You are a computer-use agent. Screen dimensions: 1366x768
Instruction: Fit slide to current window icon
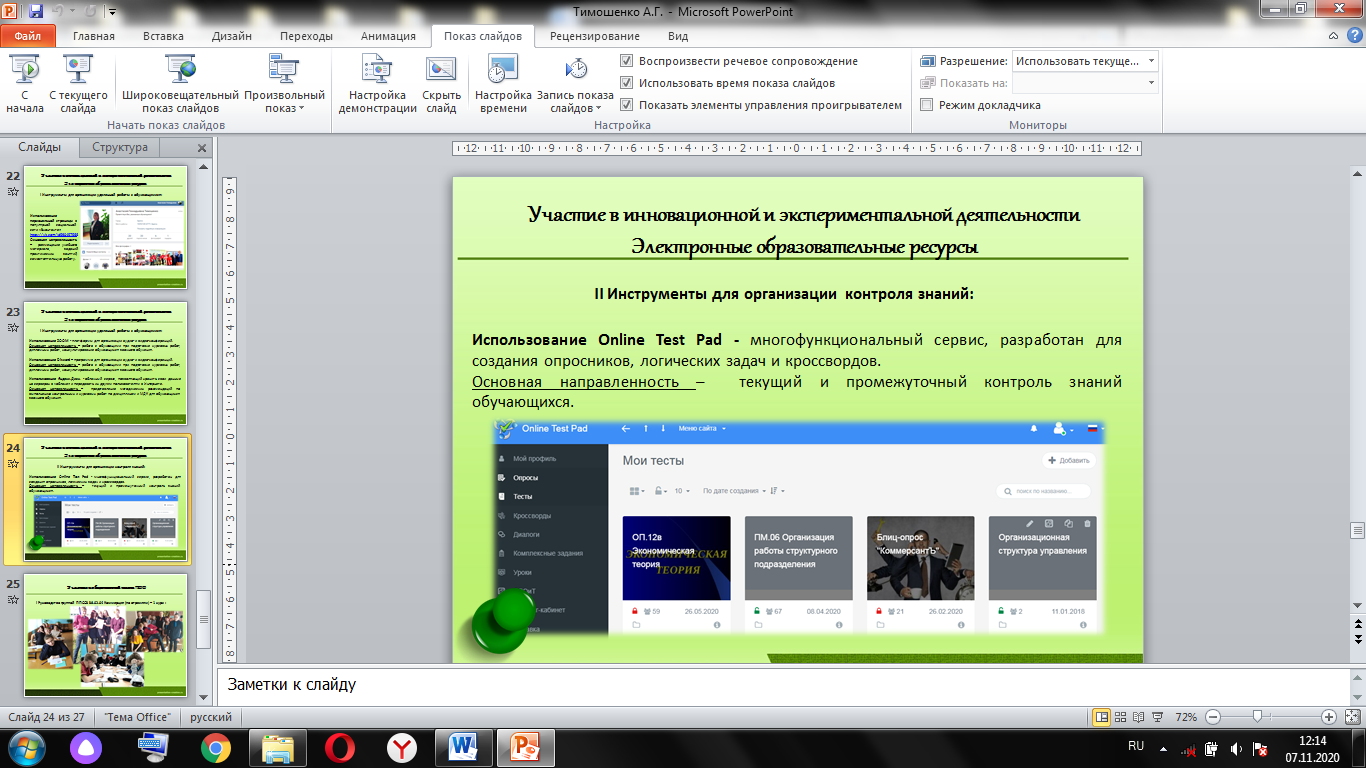click(x=1351, y=717)
